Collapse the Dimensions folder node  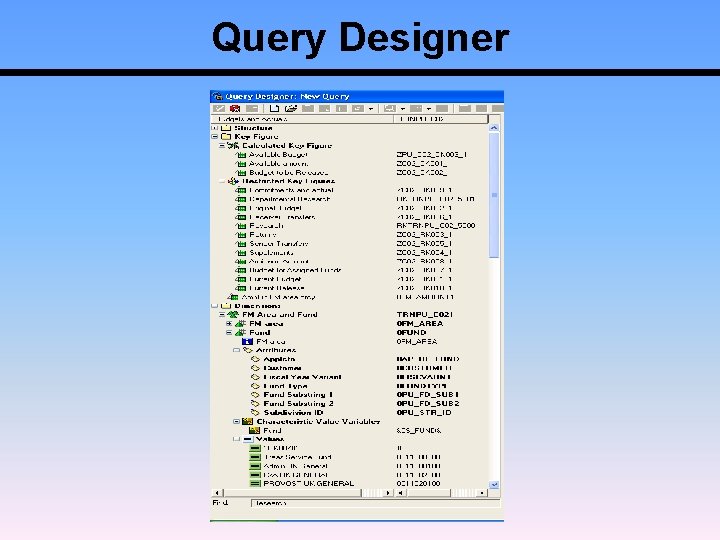pyautogui.click(x=214, y=306)
